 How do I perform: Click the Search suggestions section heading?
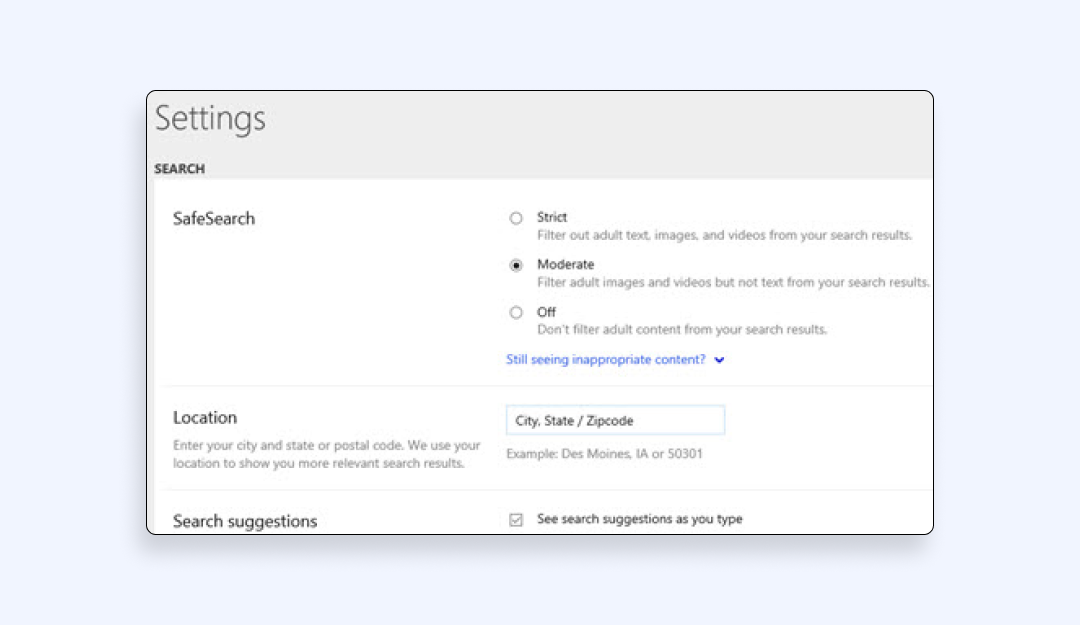tap(245, 521)
